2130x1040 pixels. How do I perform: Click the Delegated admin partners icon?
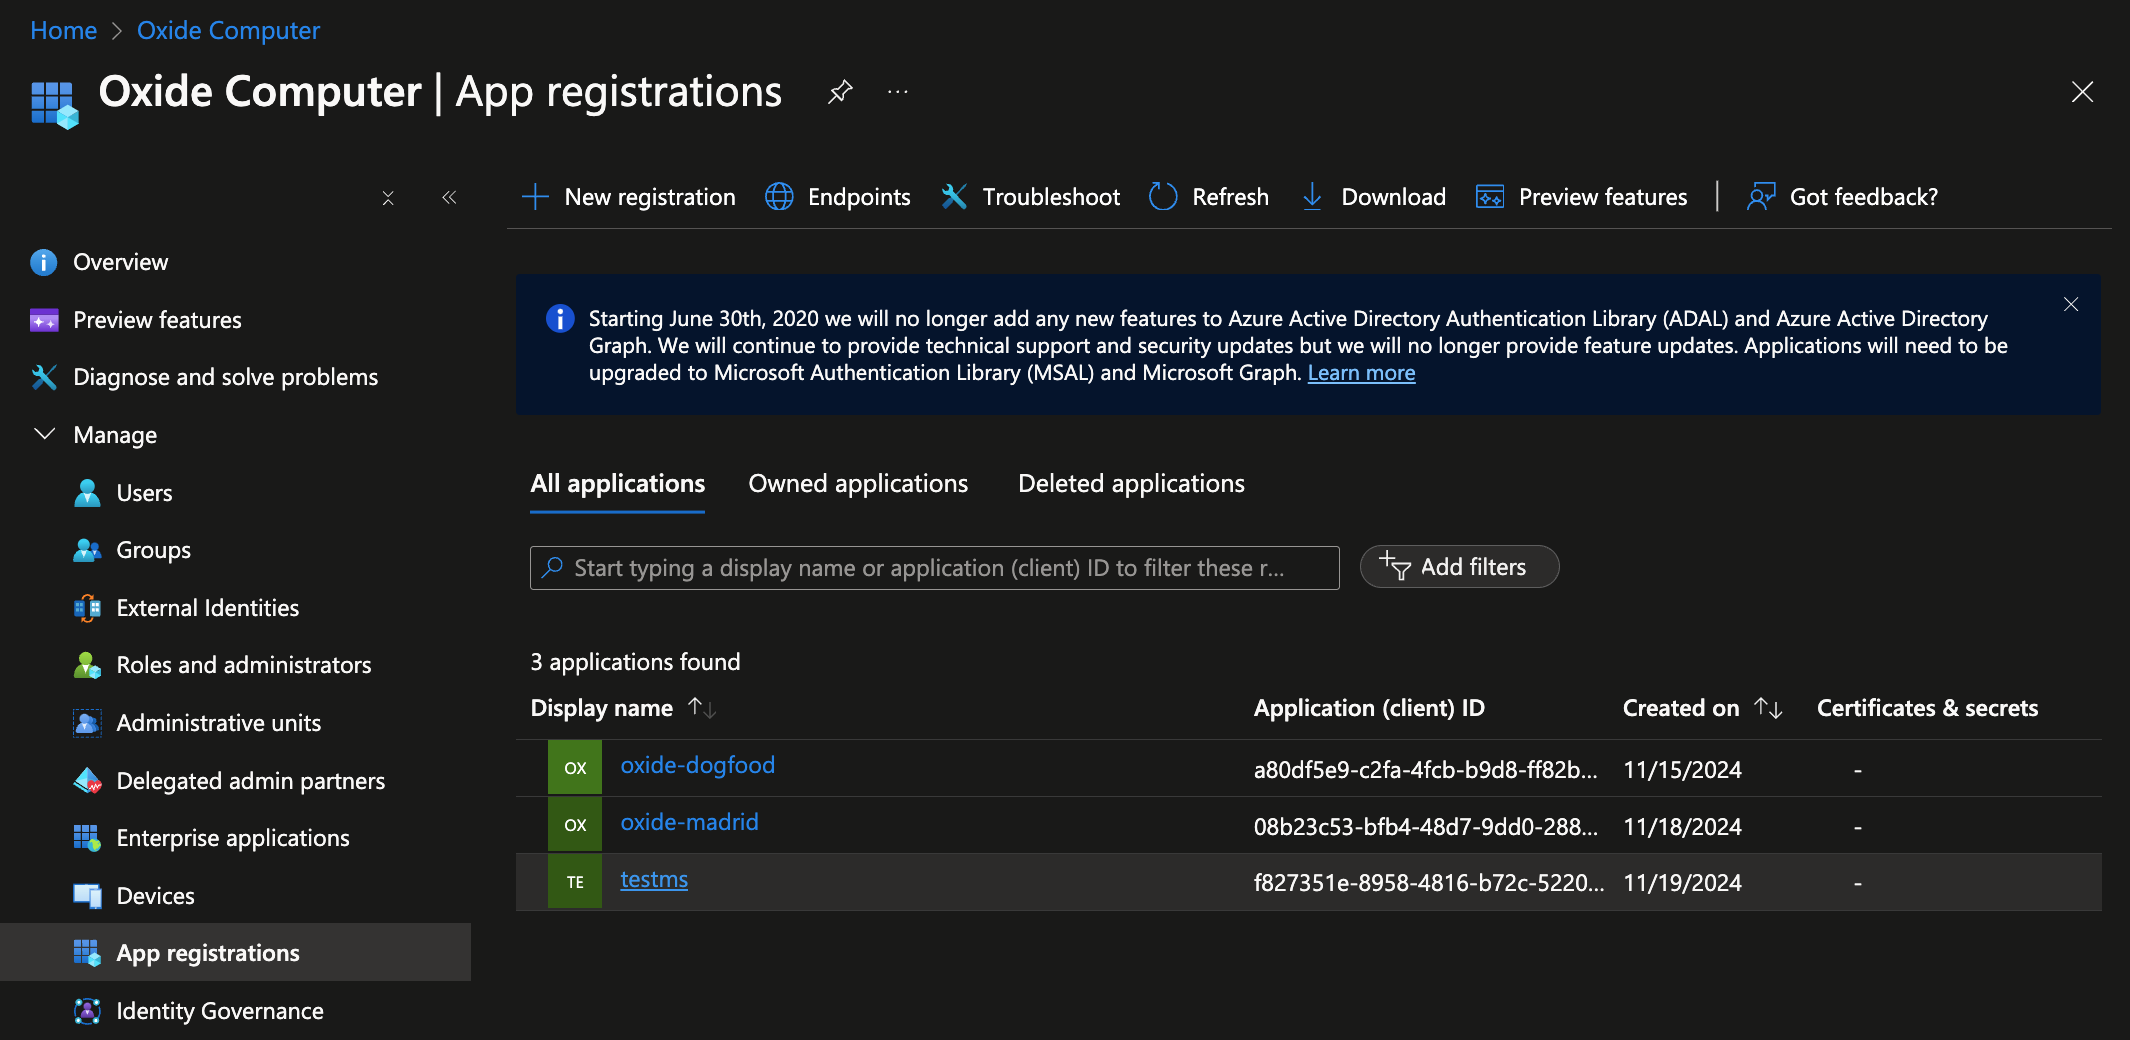pyautogui.click(x=87, y=781)
